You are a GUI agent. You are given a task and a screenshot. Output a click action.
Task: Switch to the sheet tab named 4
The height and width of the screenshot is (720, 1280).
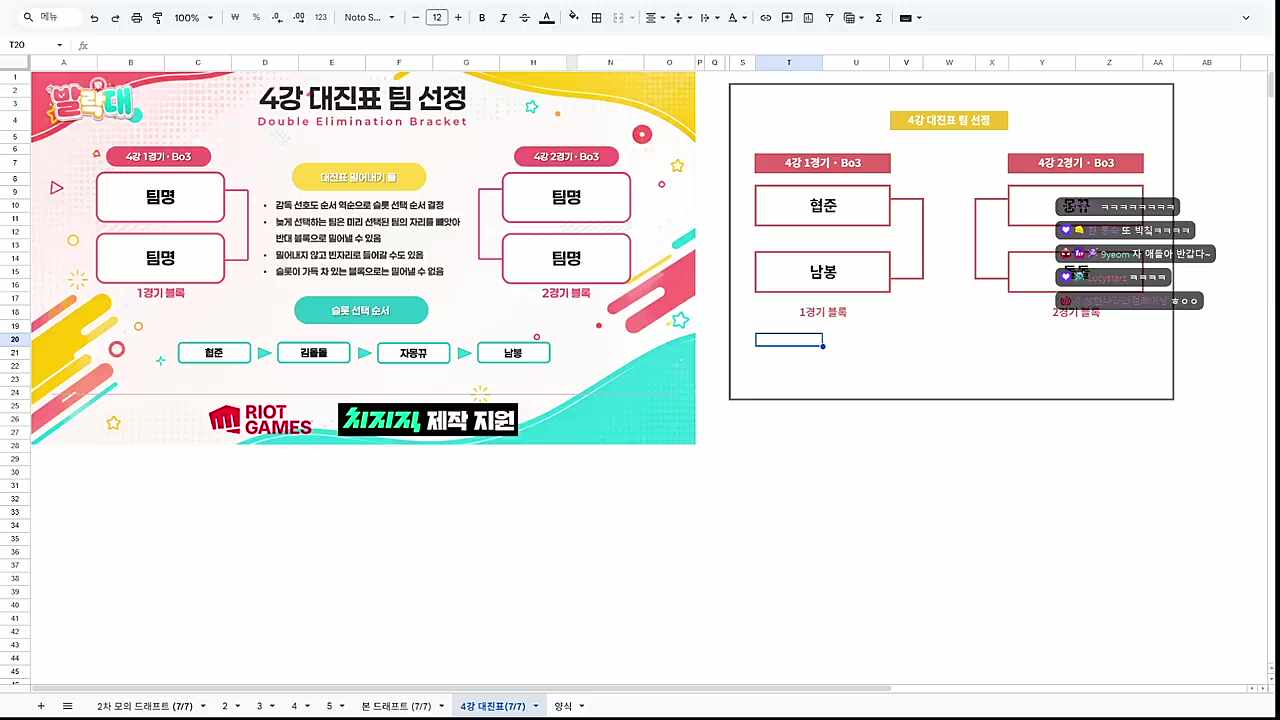point(294,706)
